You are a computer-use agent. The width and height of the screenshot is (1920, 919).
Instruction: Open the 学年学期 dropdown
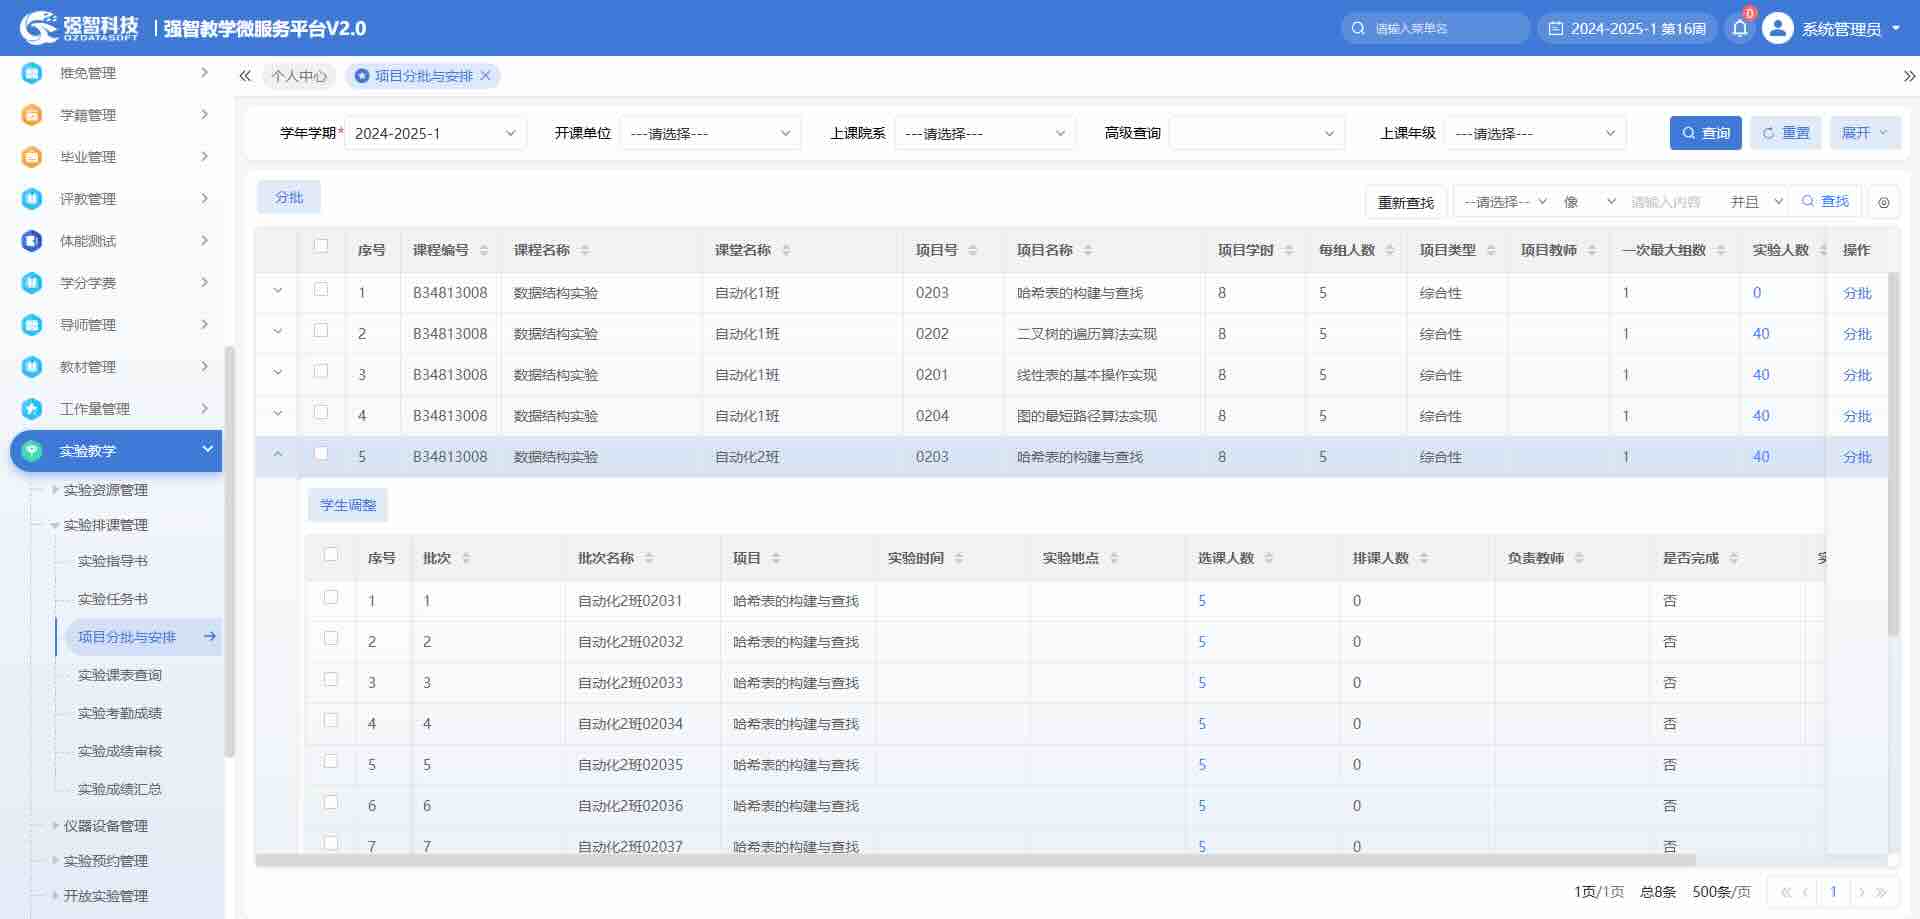click(x=435, y=133)
